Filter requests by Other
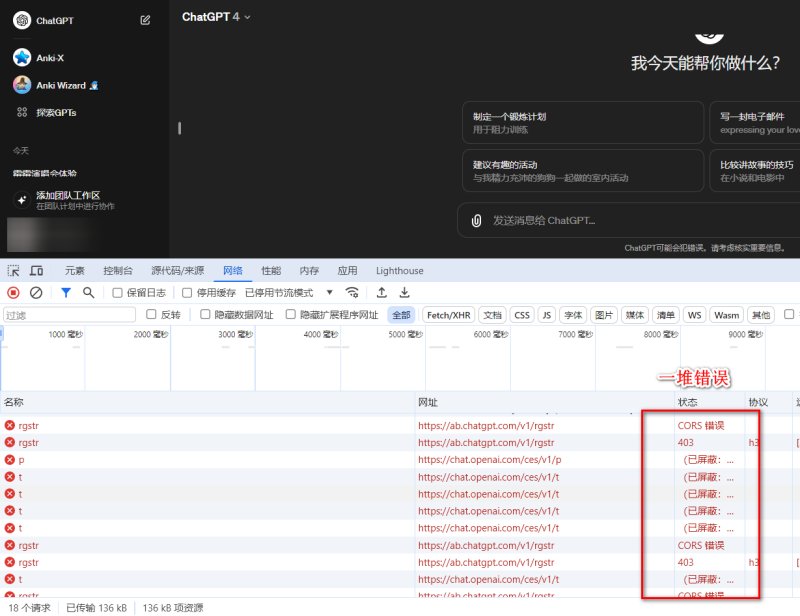Screen dimensions: 800x616 [761, 315]
